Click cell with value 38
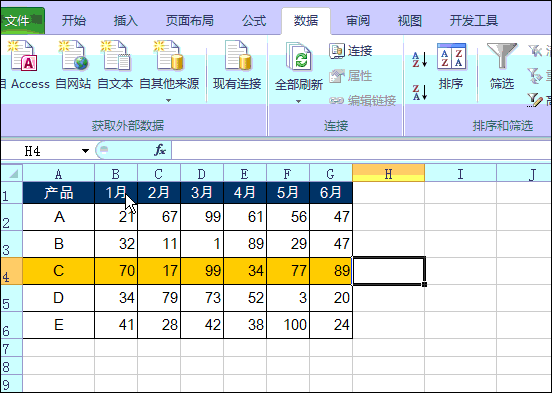The image size is (552, 393). tap(245, 325)
